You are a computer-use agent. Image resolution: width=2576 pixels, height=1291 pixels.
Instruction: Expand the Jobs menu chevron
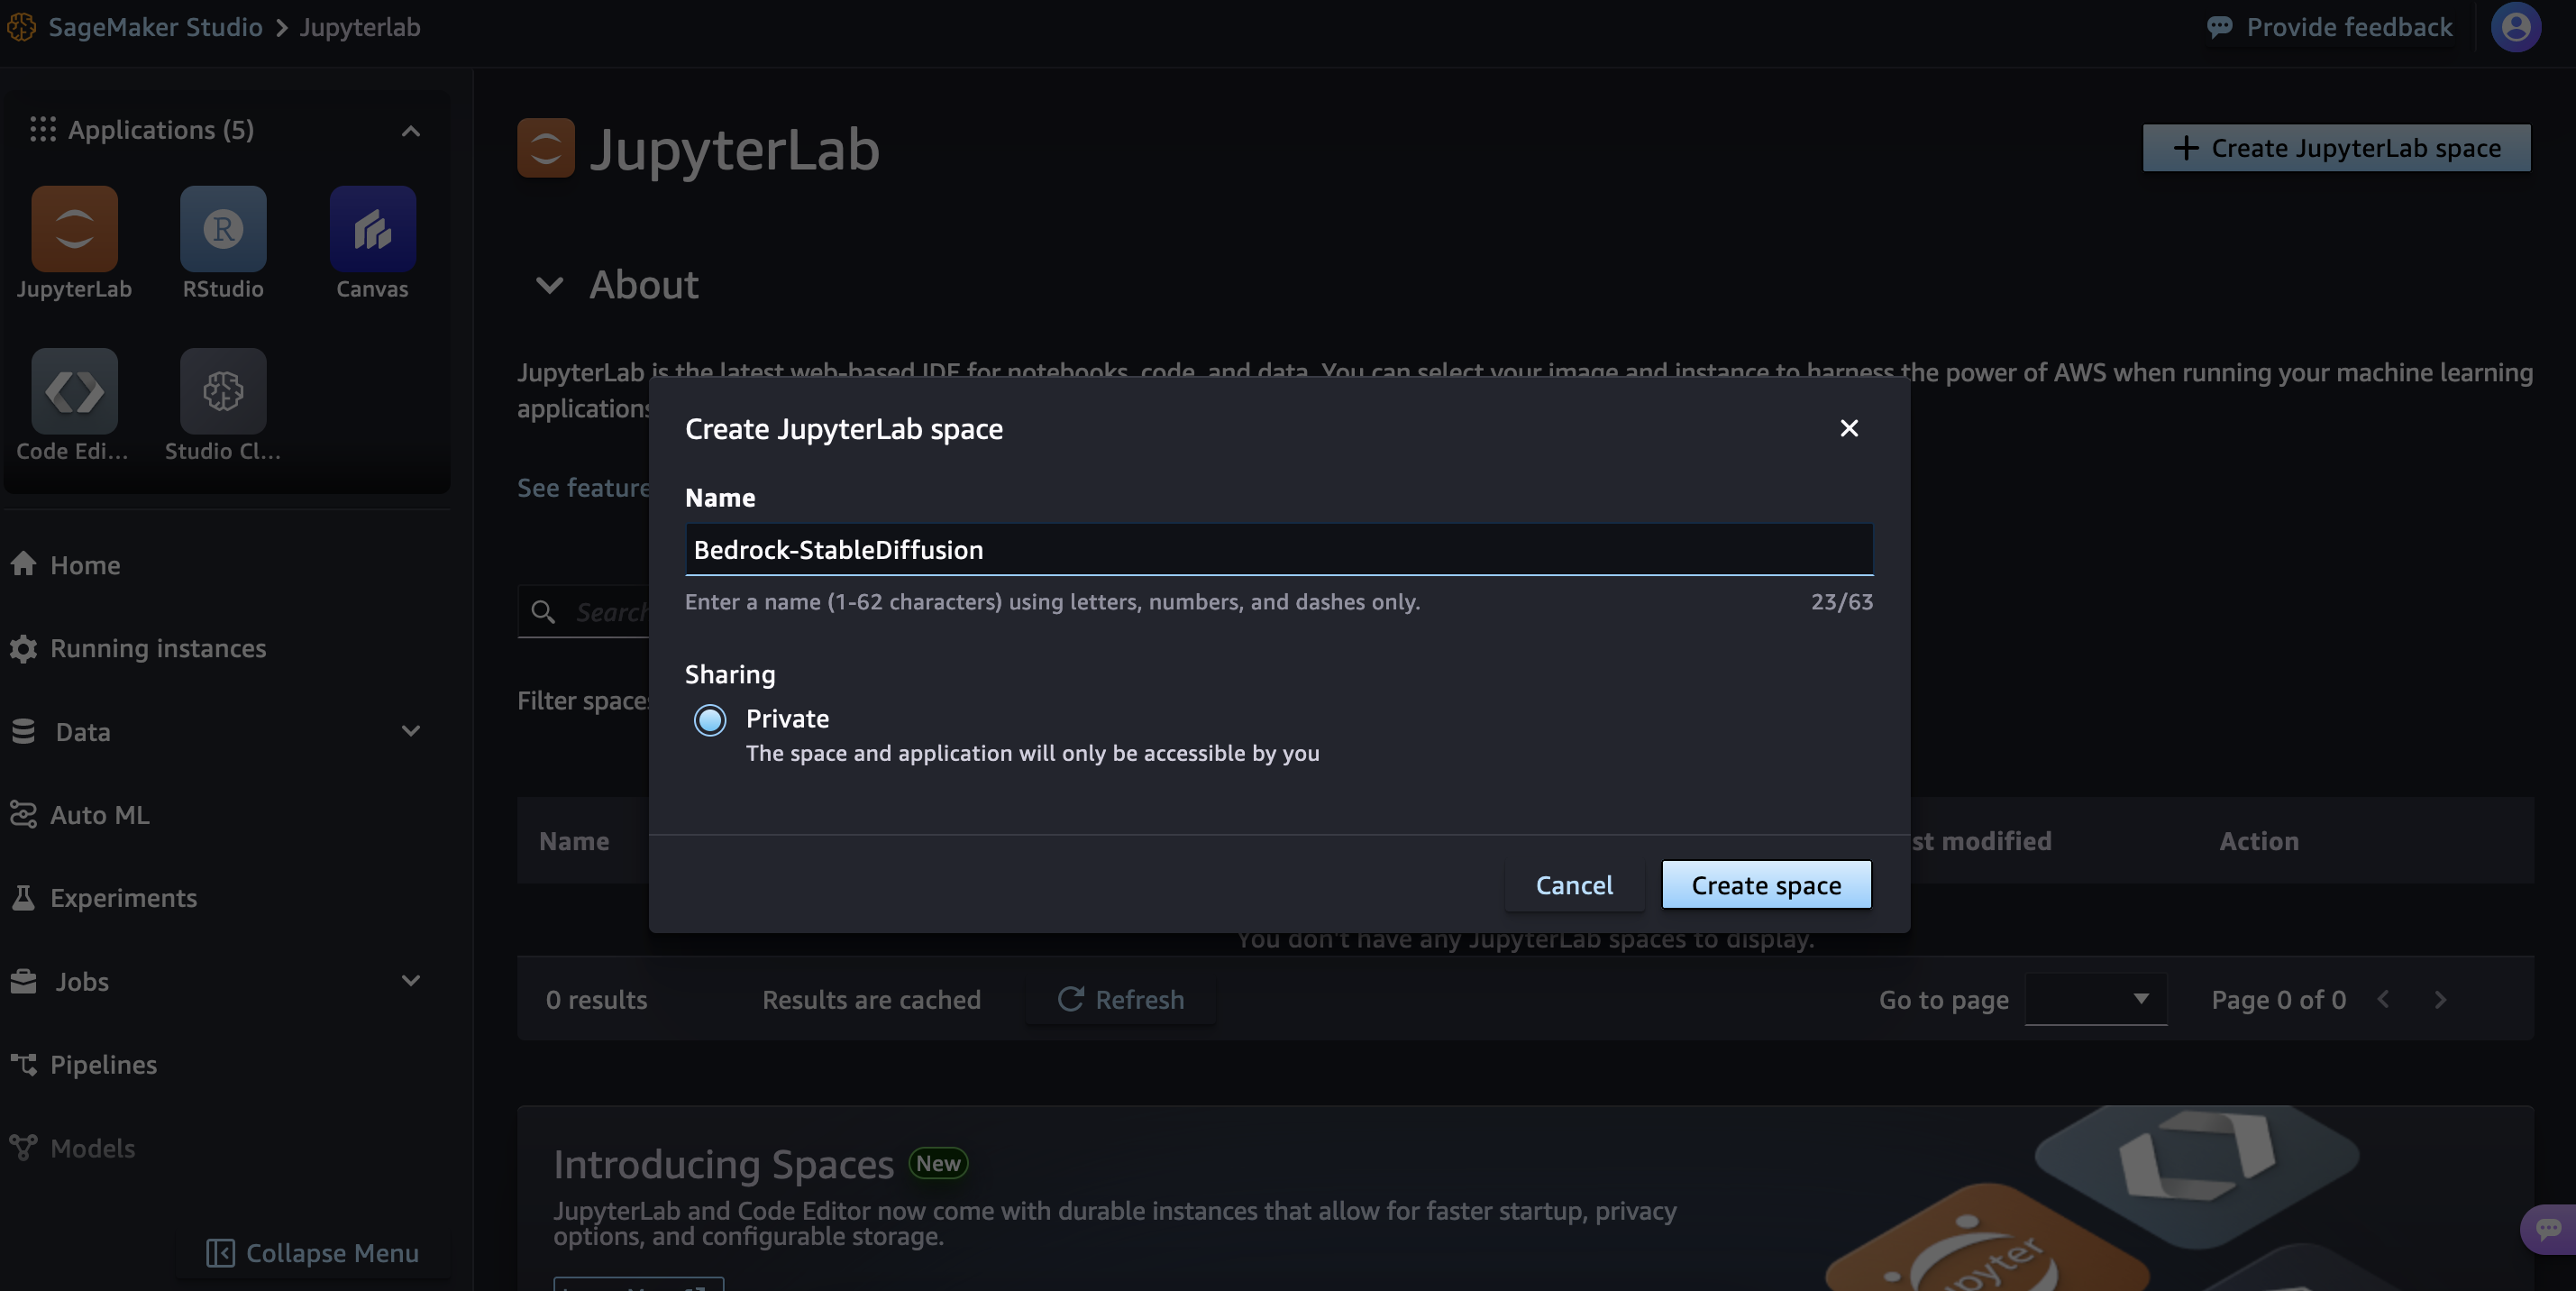tap(410, 981)
